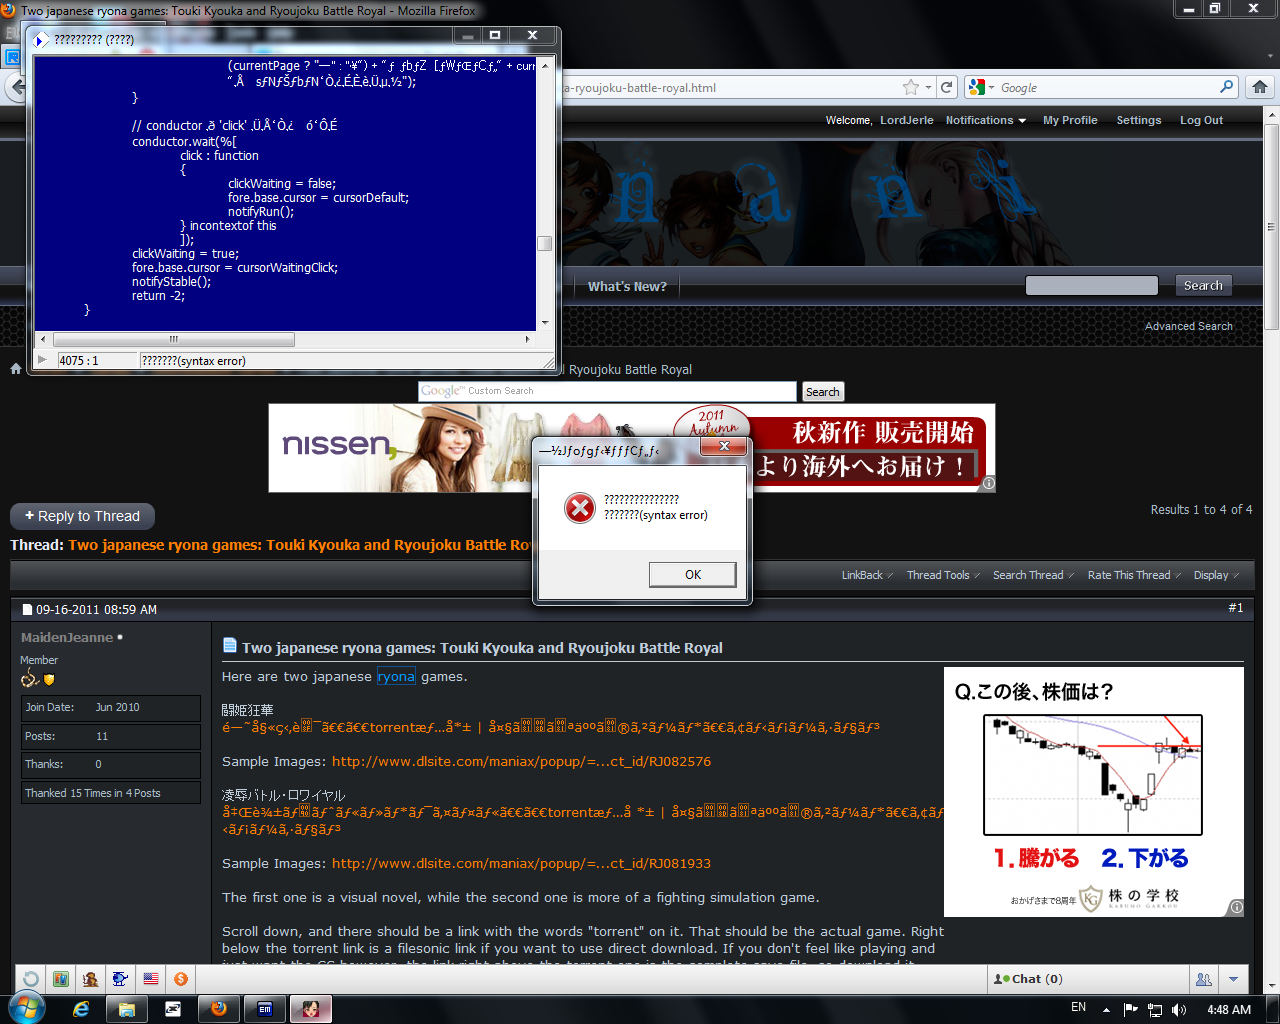Click the Advanced Search link
1280x1024 pixels.
[1188, 326]
